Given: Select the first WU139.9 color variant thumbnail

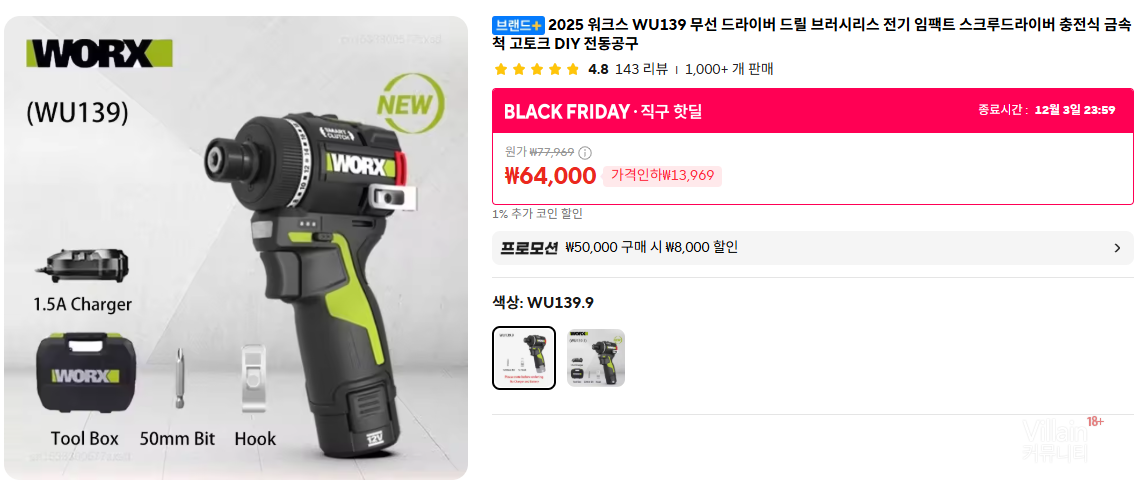Looking at the screenshot, I should [524, 357].
